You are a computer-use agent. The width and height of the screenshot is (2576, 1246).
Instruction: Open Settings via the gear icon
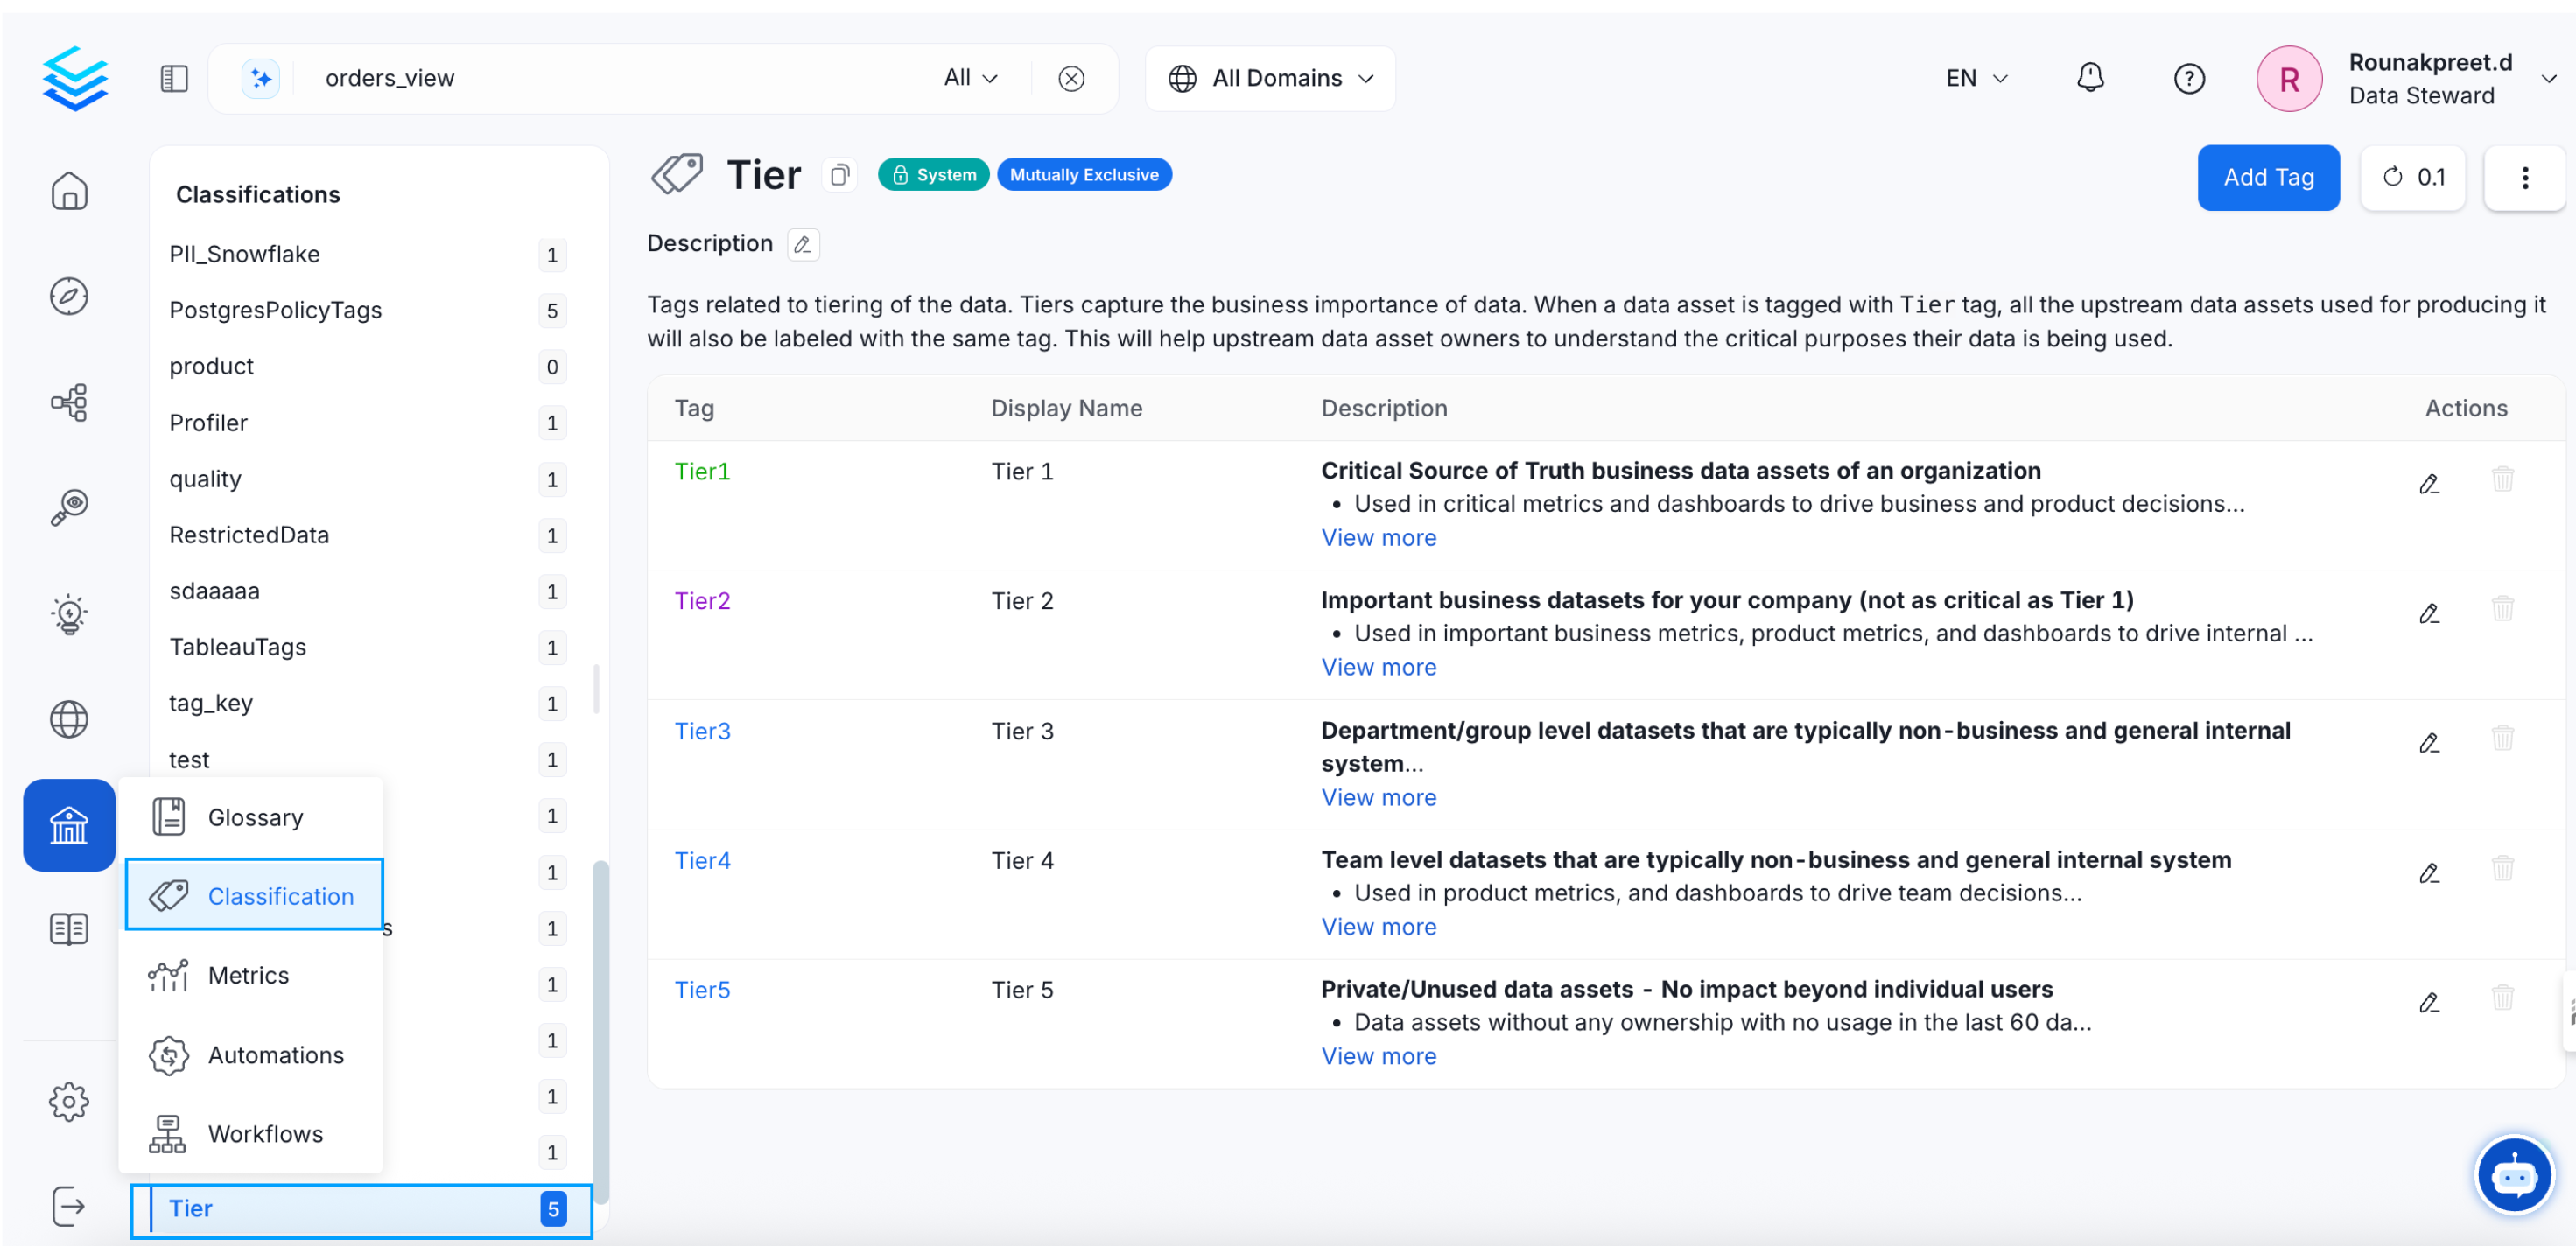tap(68, 1101)
